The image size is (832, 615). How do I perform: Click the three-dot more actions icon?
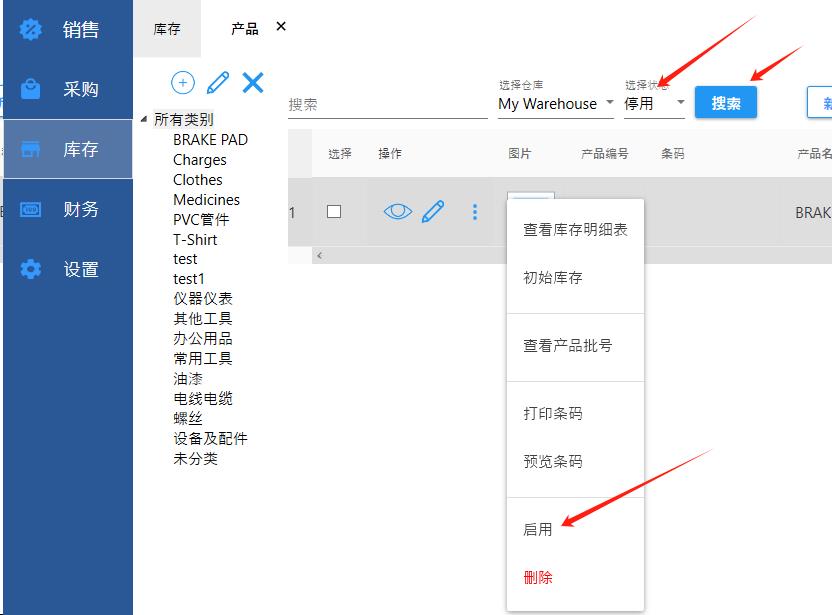475,212
